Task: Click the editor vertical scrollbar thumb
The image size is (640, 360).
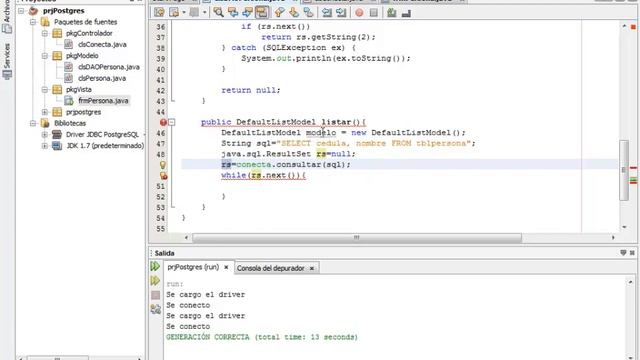Action: (x=624, y=170)
